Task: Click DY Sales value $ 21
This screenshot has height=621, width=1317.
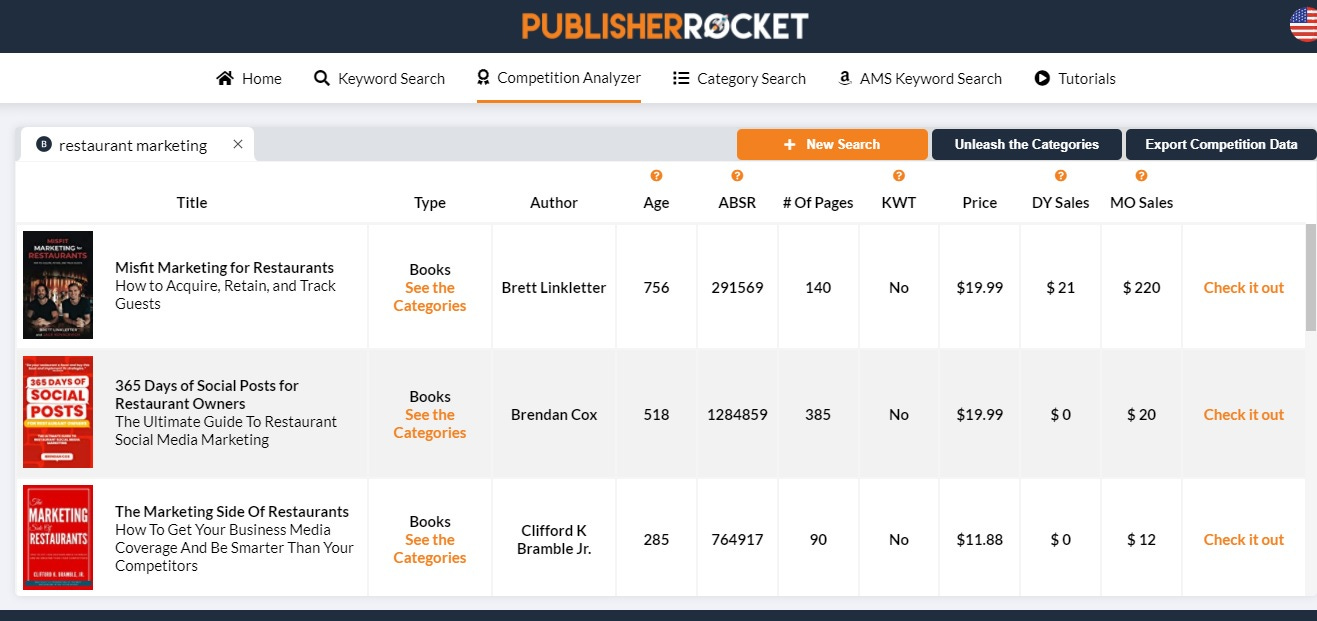Action: (1061, 287)
